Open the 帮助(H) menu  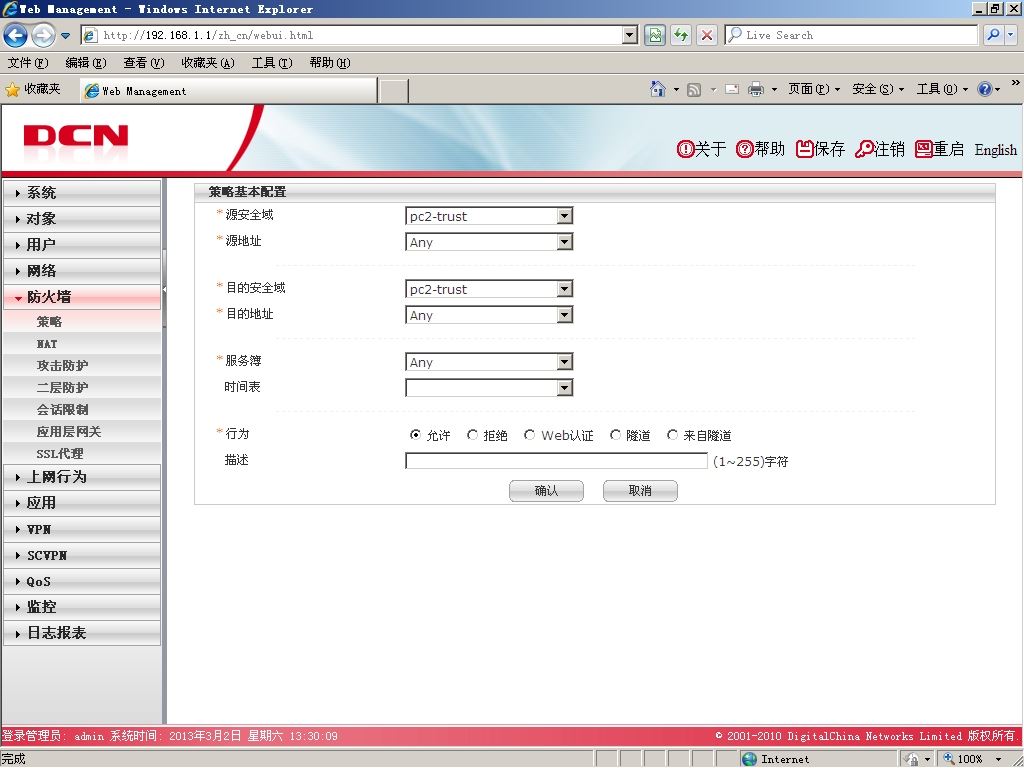[x=330, y=63]
